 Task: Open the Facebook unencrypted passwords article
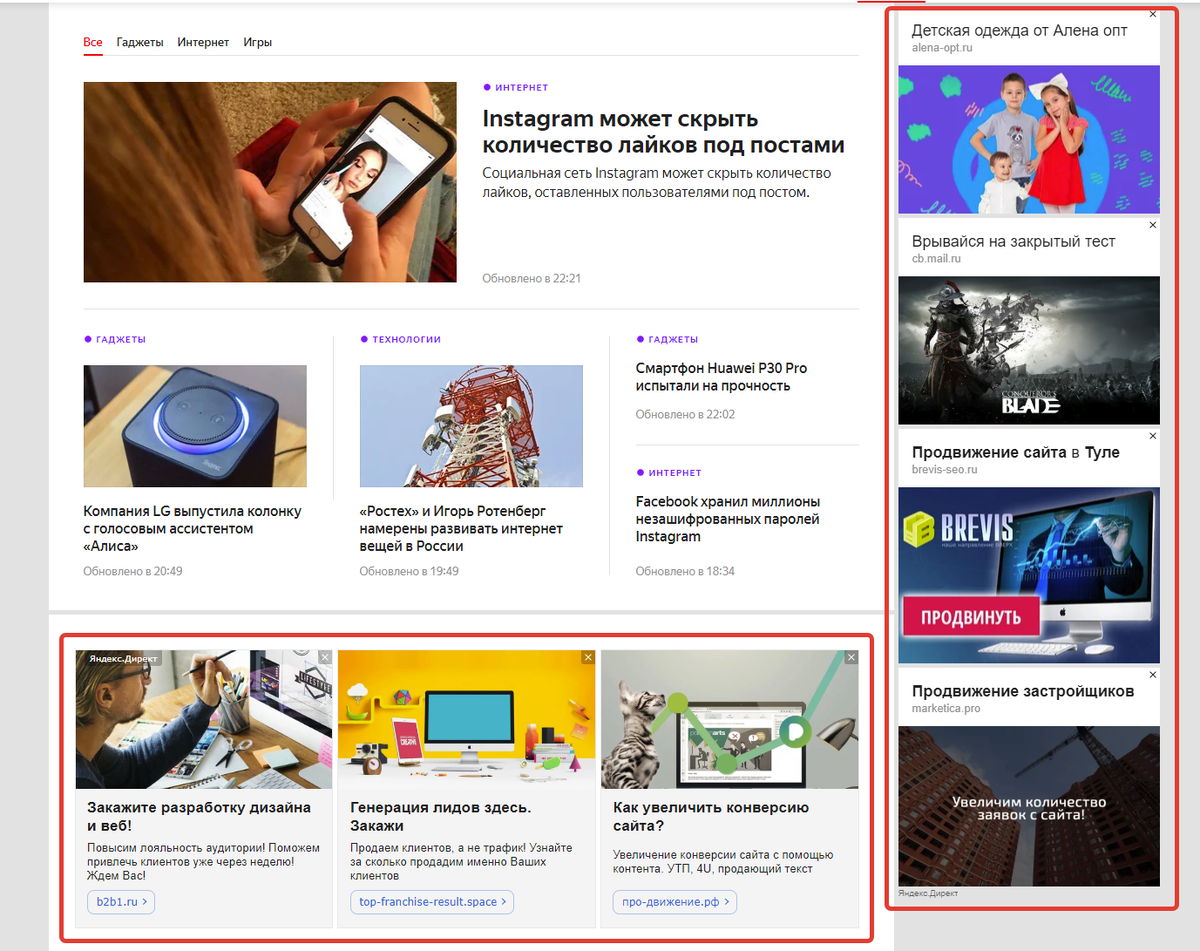728,519
